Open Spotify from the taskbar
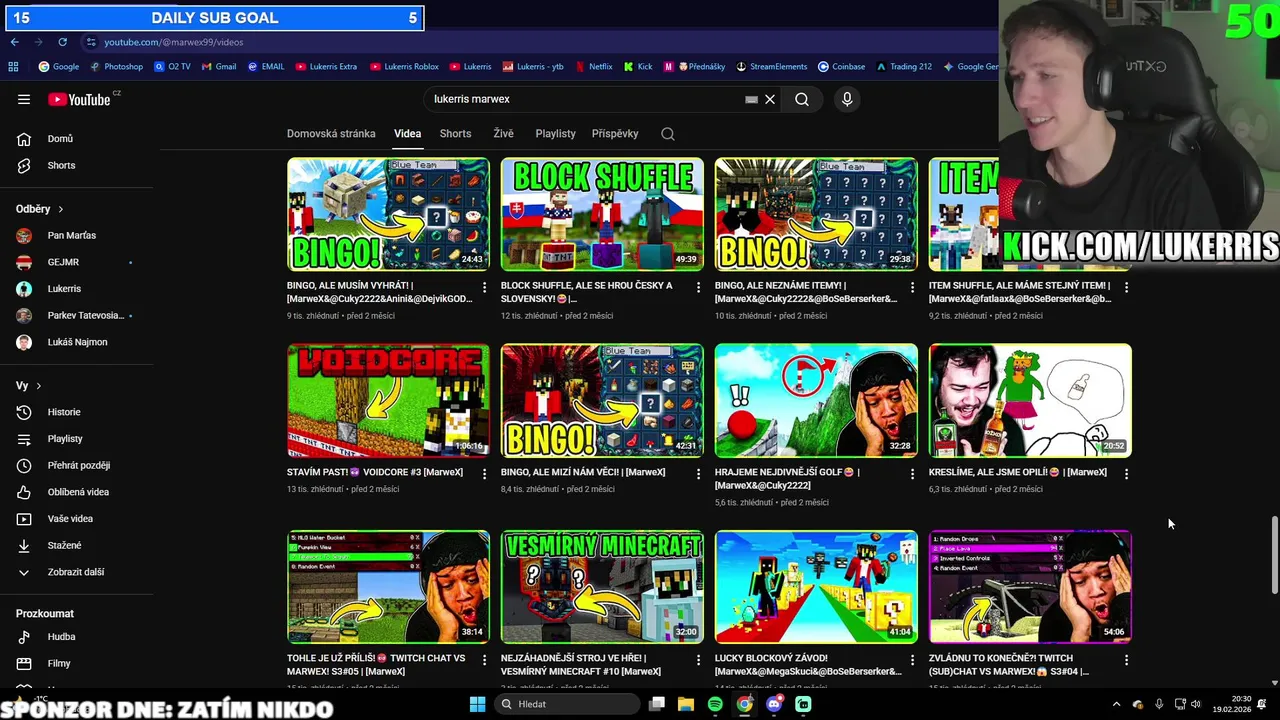This screenshot has height=720, width=1280. [x=715, y=704]
